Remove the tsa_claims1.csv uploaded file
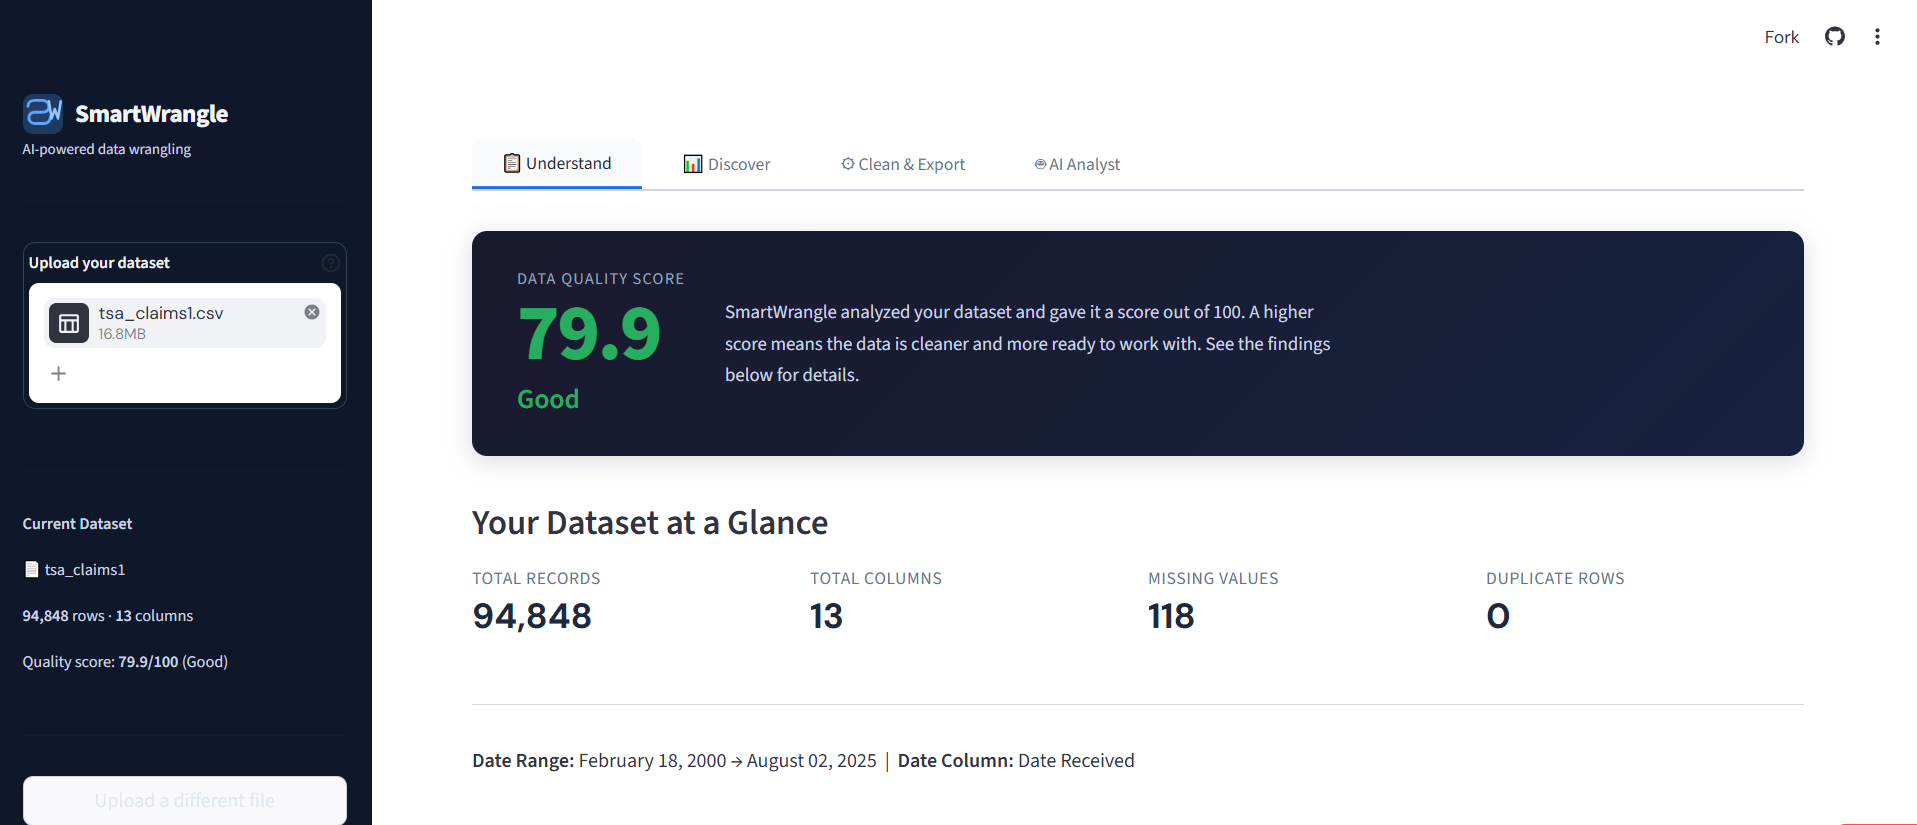This screenshot has width=1917, height=825. click(x=312, y=312)
